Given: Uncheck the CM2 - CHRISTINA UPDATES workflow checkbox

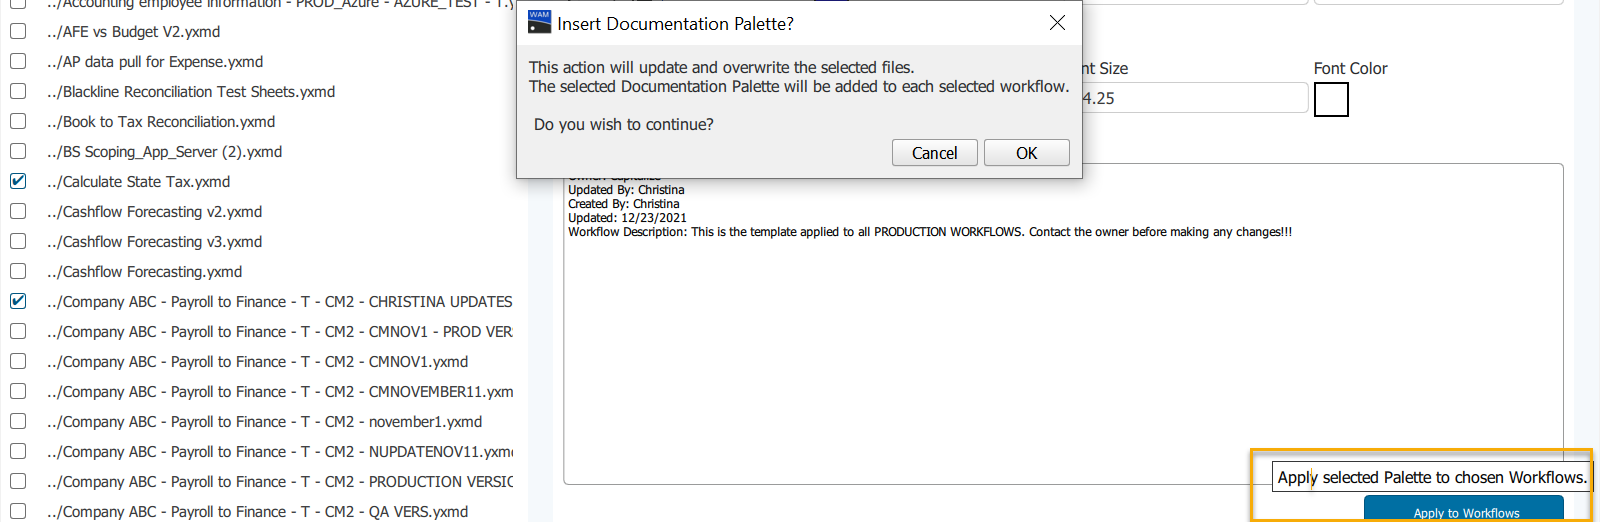Looking at the screenshot, I should (x=18, y=301).
